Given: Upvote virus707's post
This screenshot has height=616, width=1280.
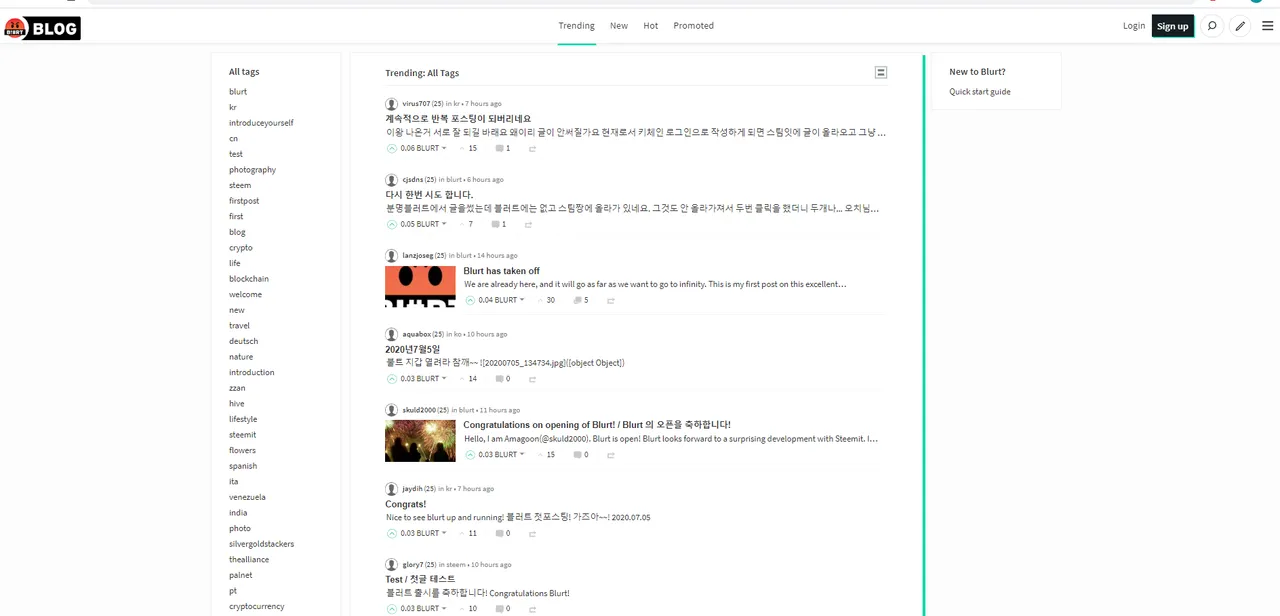Looking at the screenshot, I should point(392,148).
